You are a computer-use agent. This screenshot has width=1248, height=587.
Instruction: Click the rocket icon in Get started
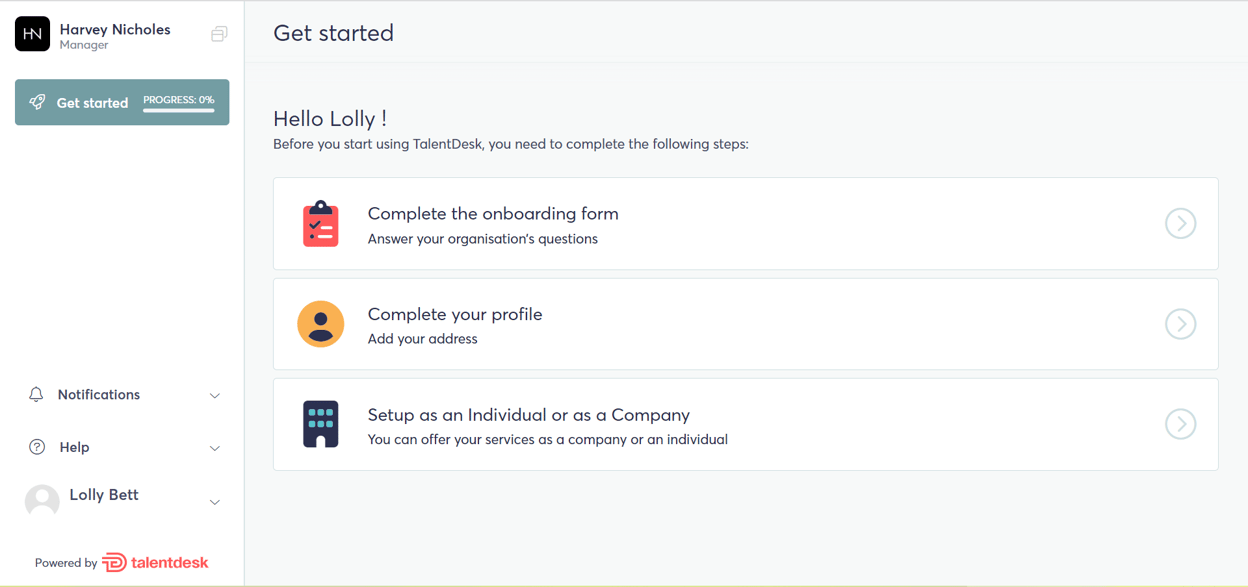click(x=37, y=102)
